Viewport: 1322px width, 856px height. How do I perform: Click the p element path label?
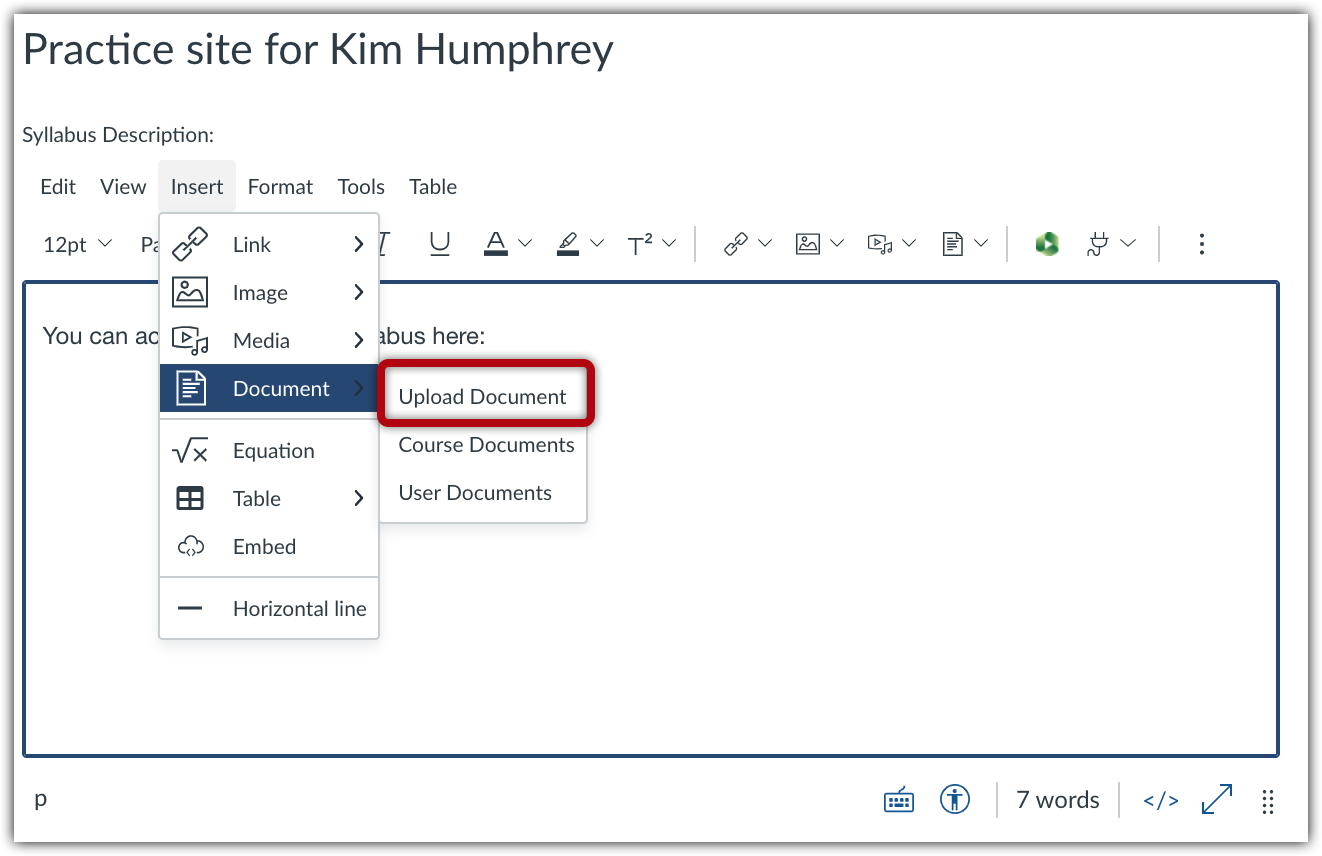tap(41, 799)
